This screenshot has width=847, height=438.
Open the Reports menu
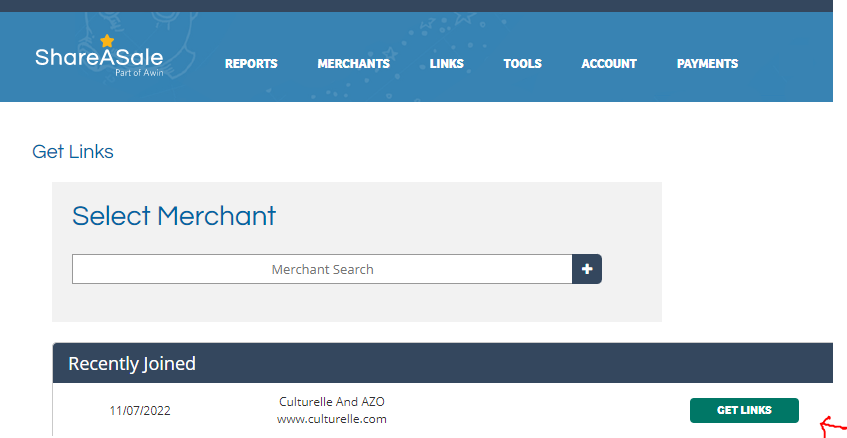pyautogui.click(x=251, y=64)
